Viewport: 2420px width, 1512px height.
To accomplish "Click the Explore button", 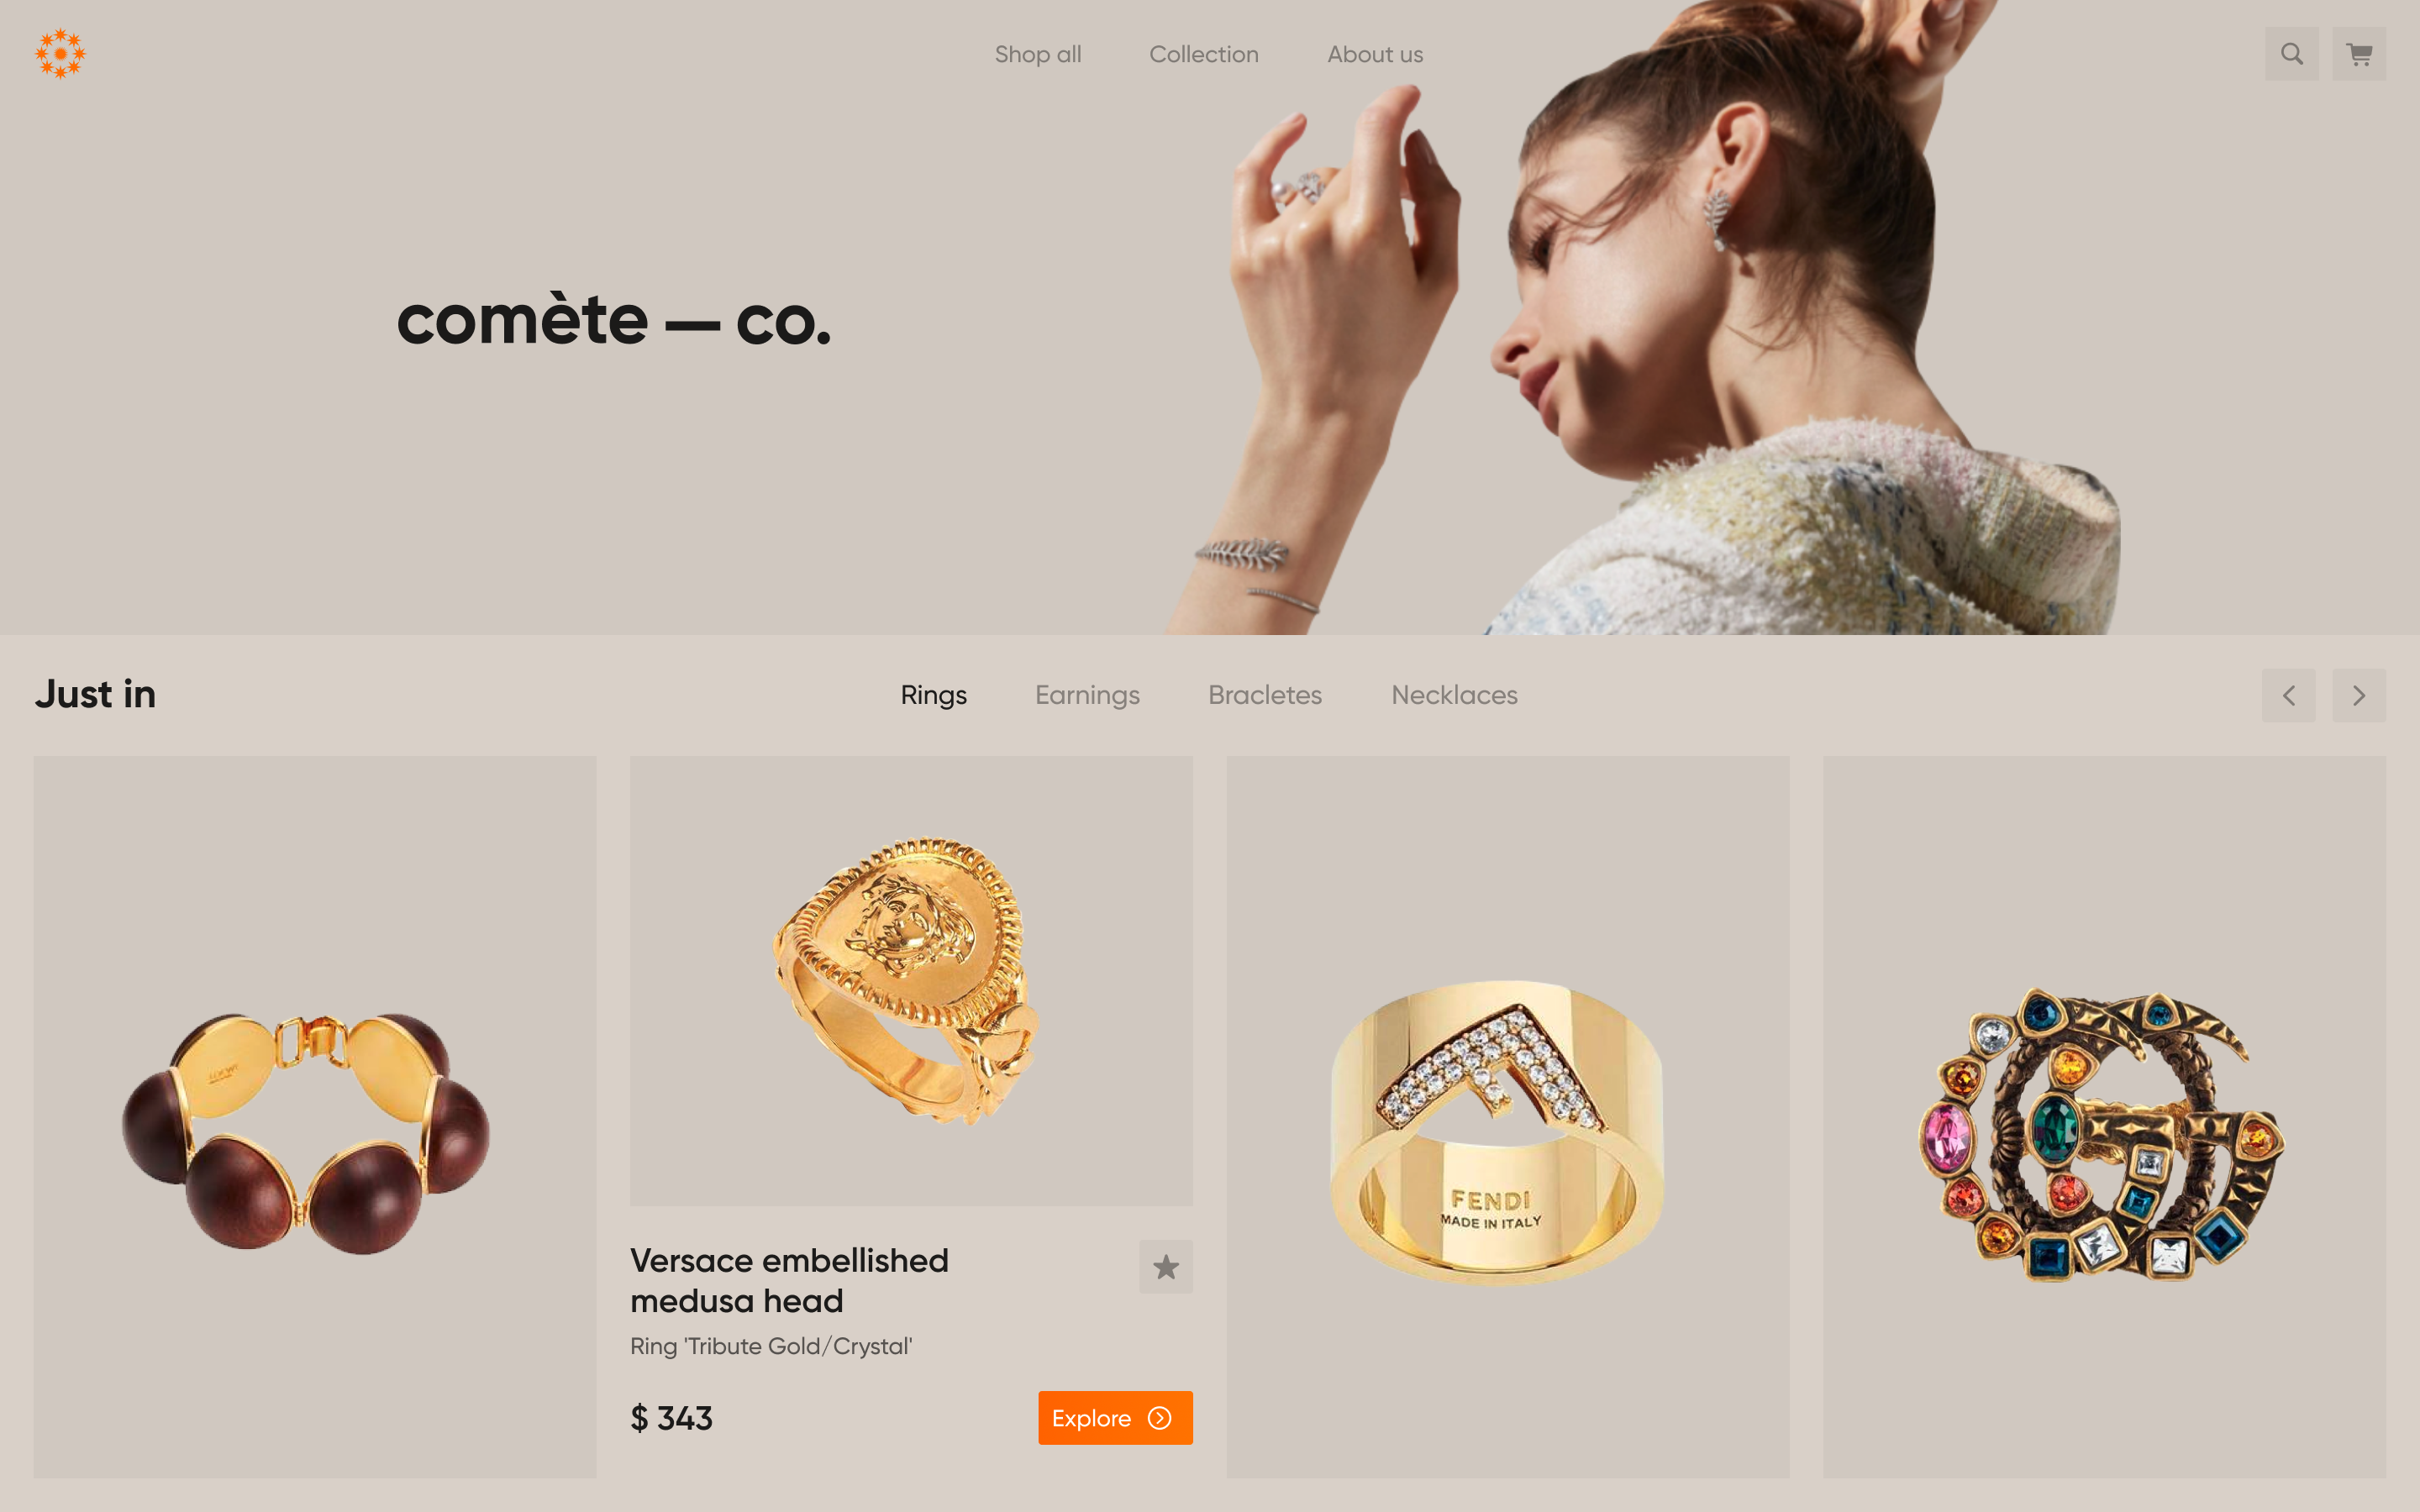I will tap(1115, 1417).
